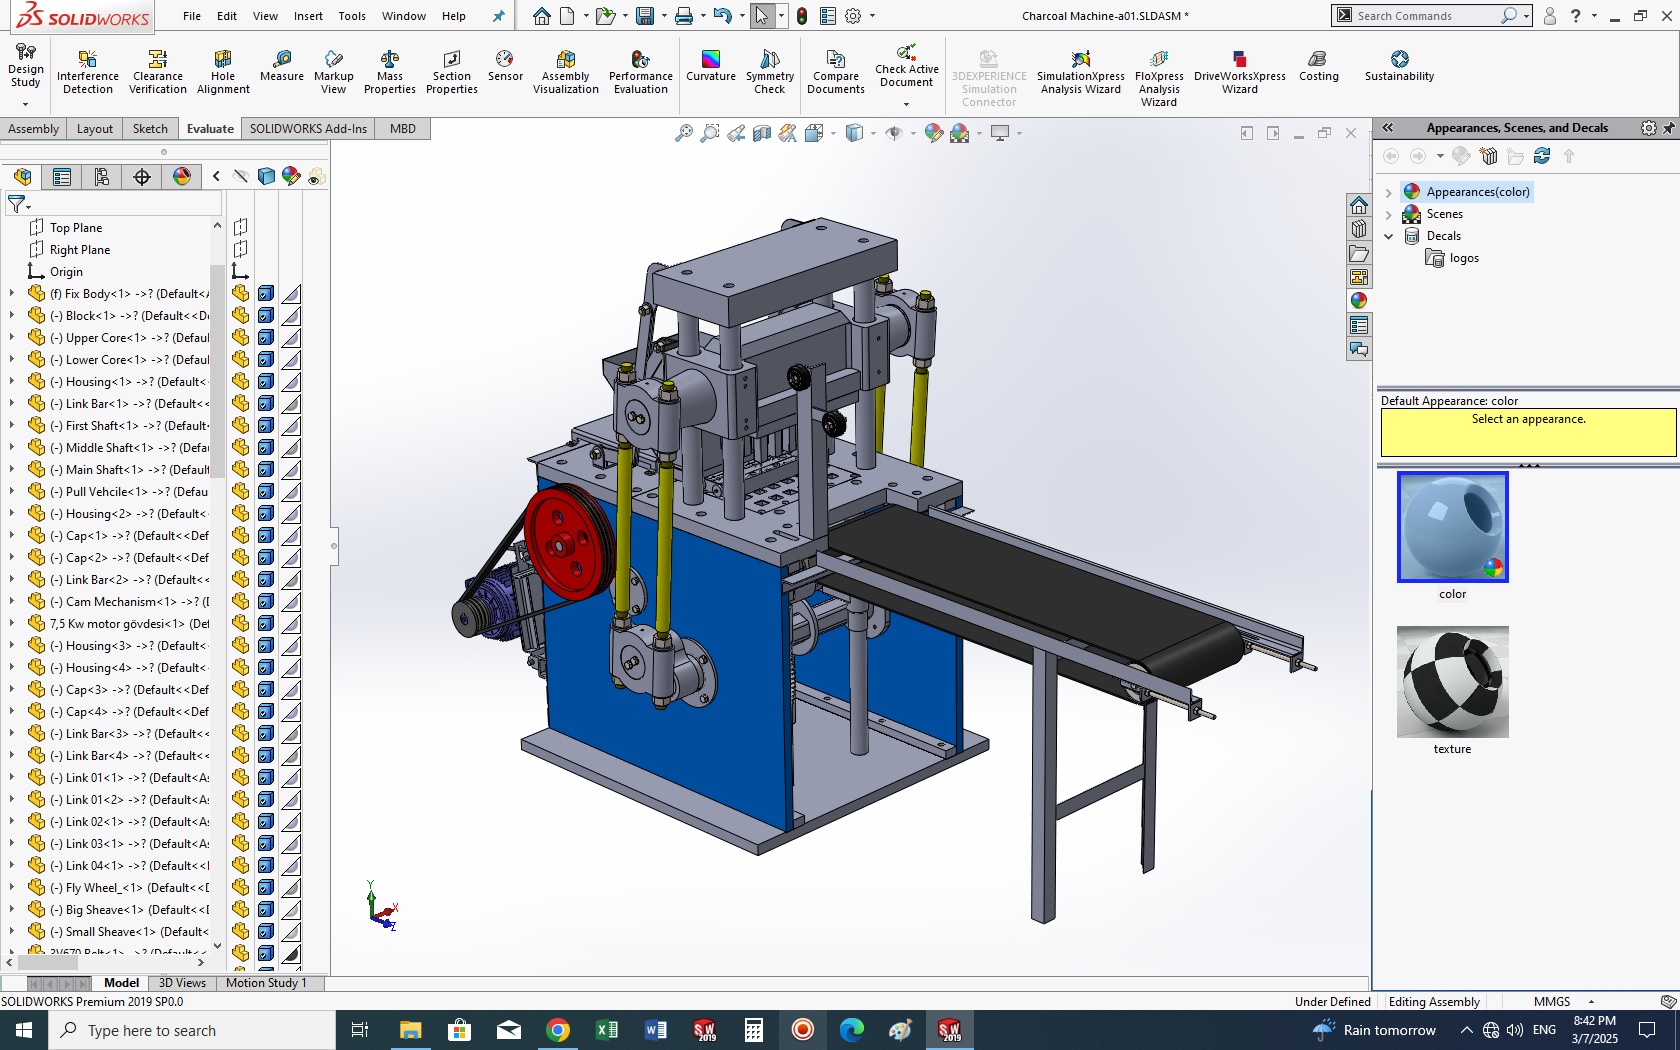1680x1050 pixels.
Task: Activate Curvature display
Action: coord(711,66)
